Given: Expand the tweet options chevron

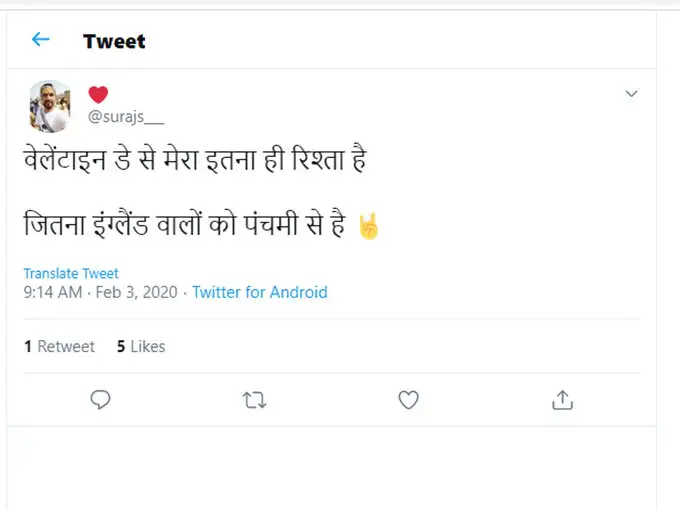Looking at the screenshot, I should [631, 94].
